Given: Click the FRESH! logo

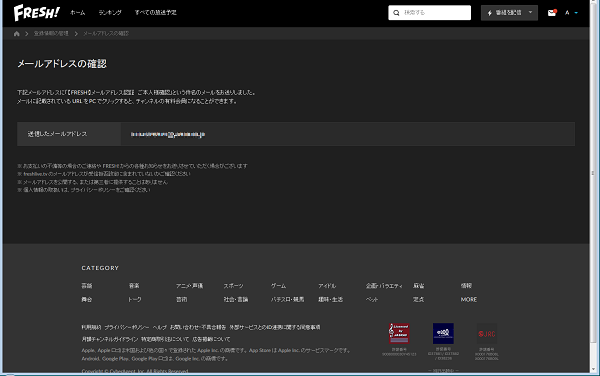Looking at the screenshot, I should [36, 13].
